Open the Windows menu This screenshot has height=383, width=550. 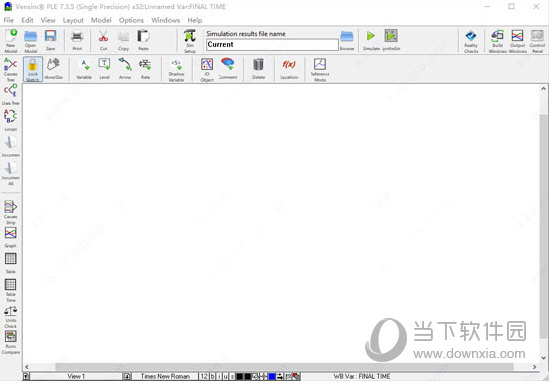(166, 20)
